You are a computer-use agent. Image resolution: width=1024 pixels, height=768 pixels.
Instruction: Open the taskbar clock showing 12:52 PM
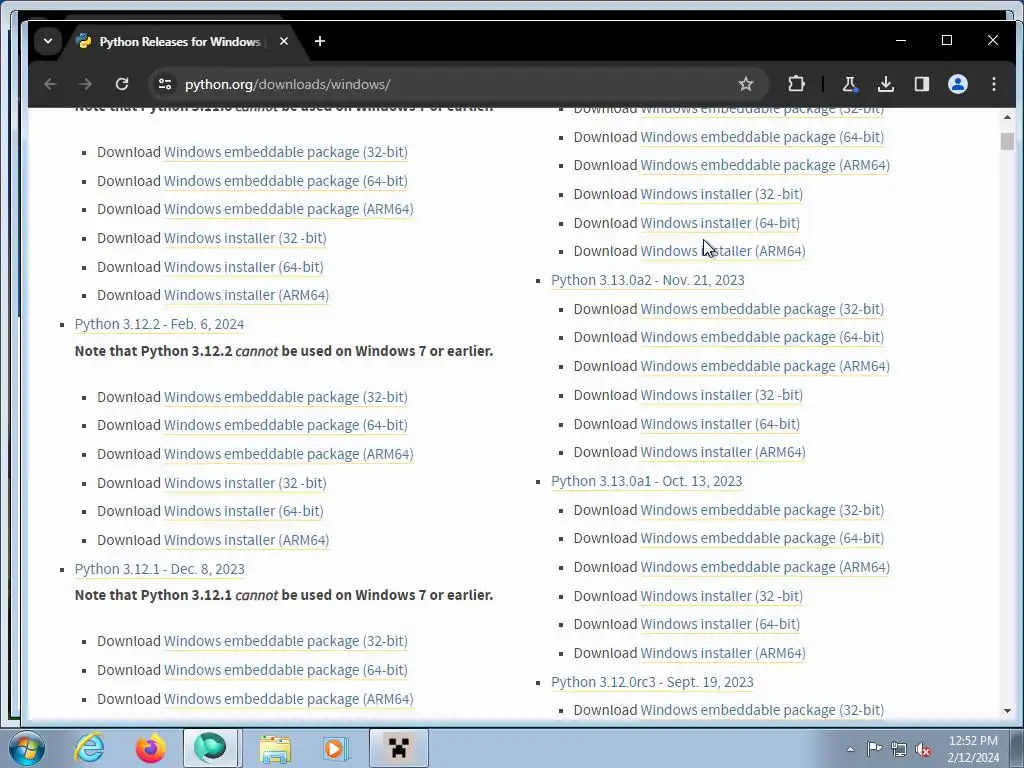pos(973,749)
